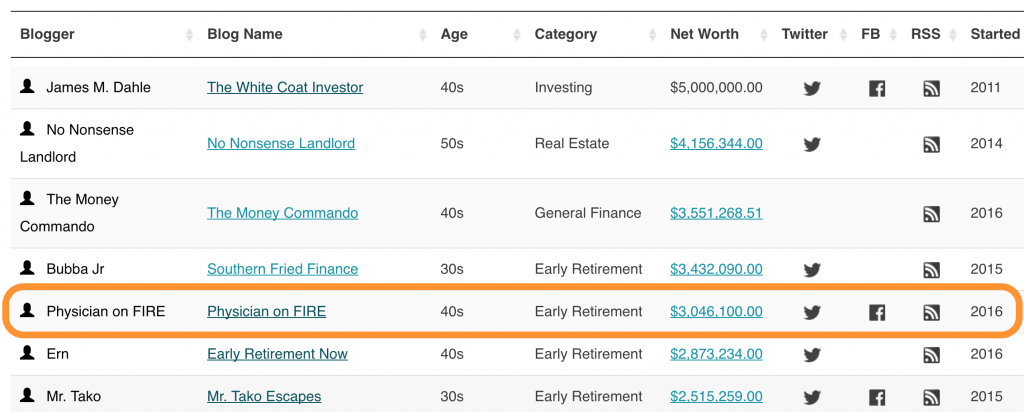Open RSS feed for No Nonsense Landlord
This screenshot has height=412, width=1024.
point(931,144)
